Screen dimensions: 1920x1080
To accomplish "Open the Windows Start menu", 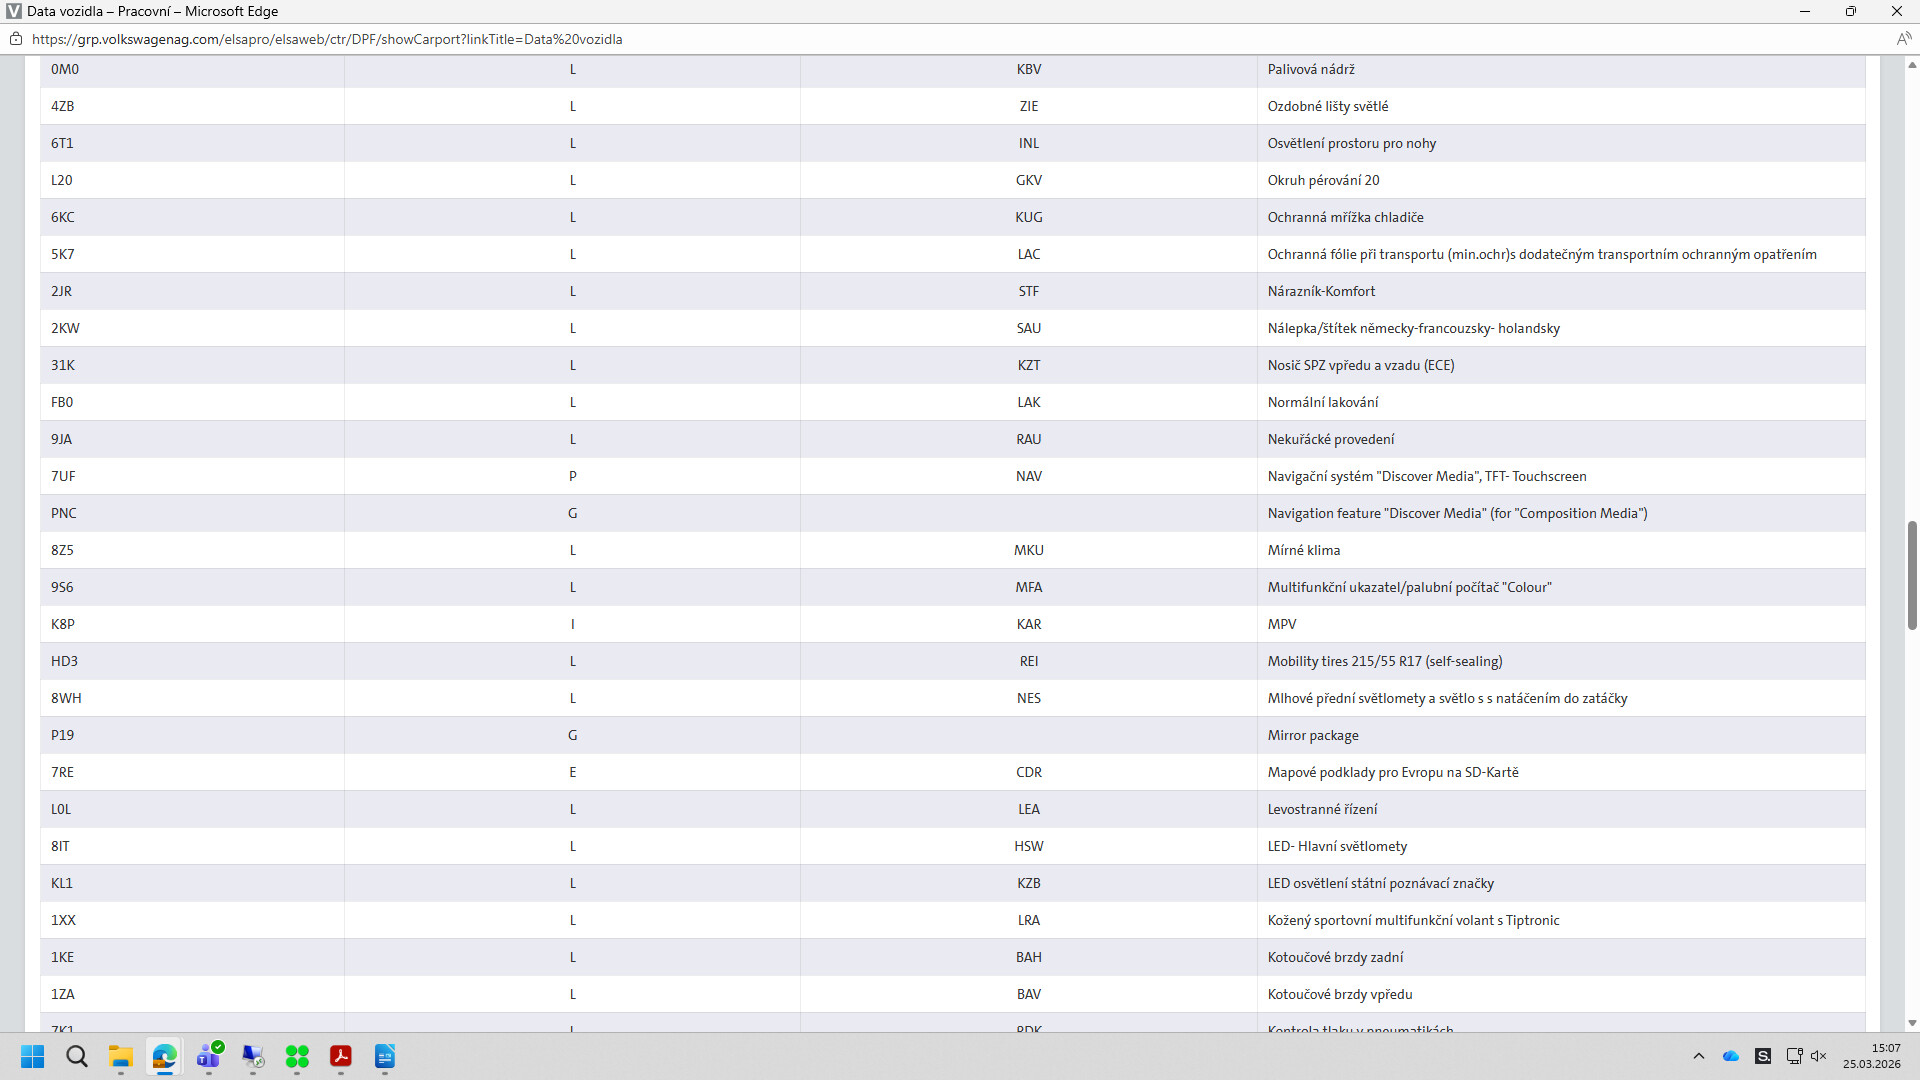I will tap(33, 1056).
